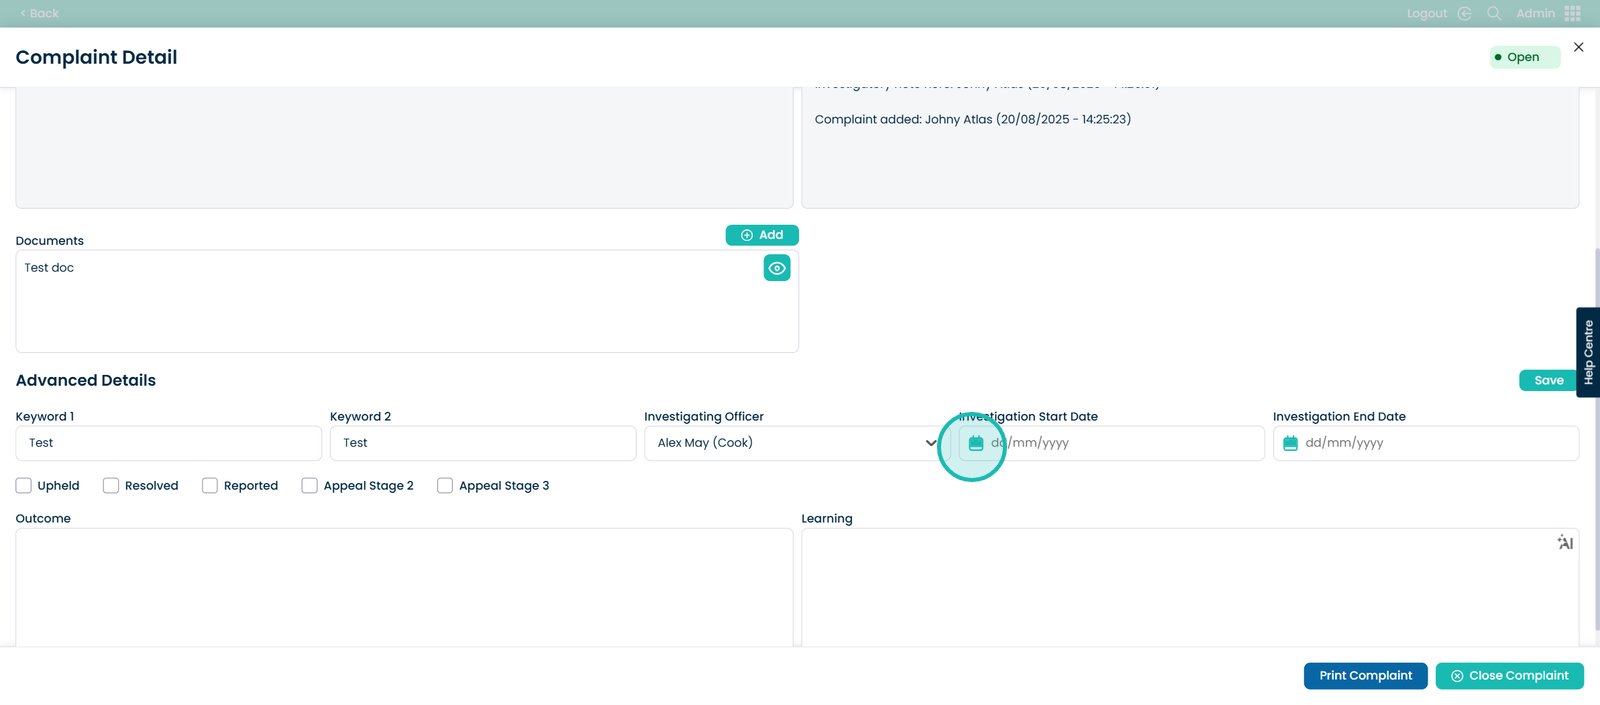
Task: Check the Appeal Stage 2 box
Action: [x=310, y=486]
